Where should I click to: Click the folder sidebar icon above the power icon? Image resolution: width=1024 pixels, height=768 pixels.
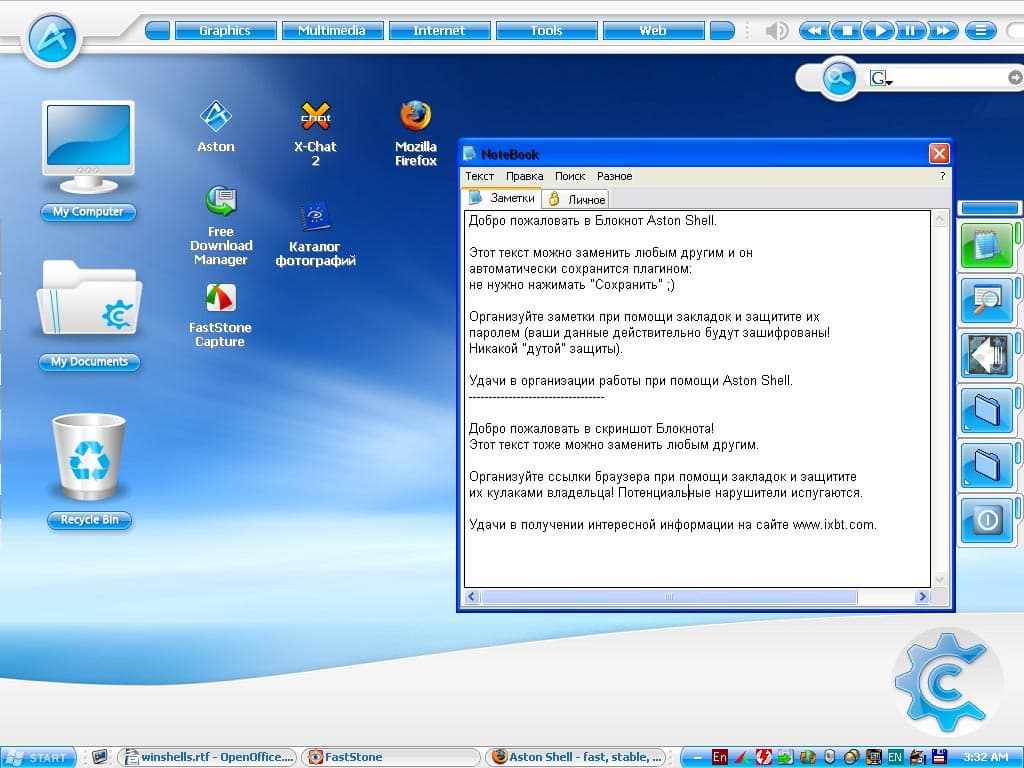tap(987, 466)
